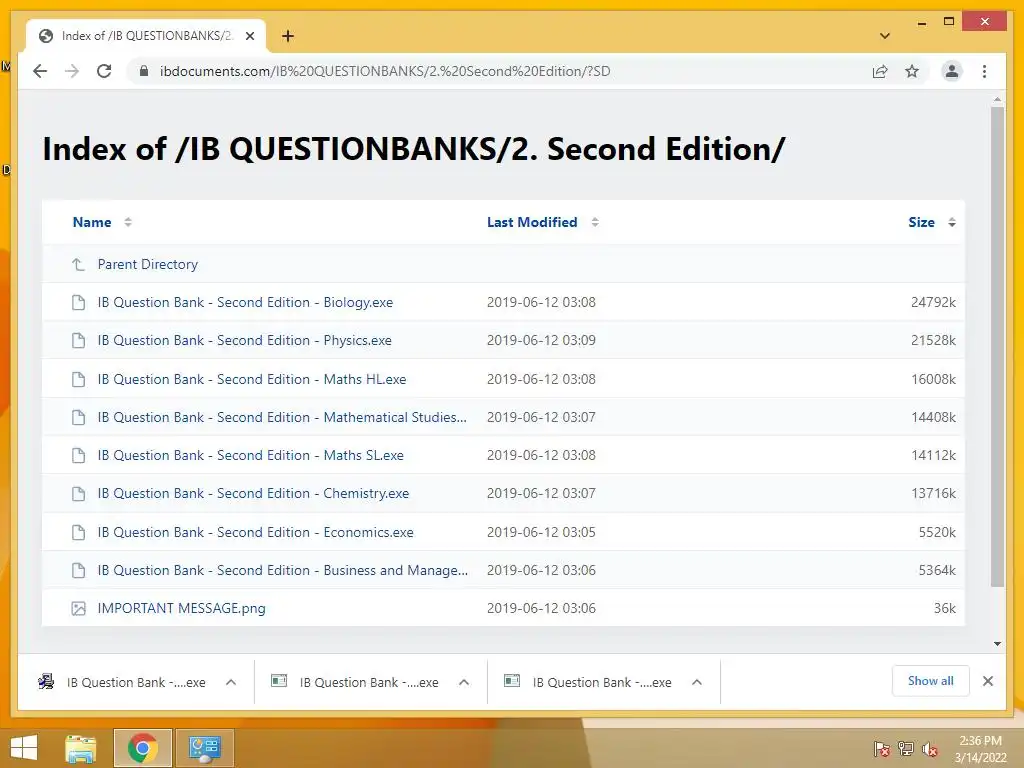This screenshot has height=768, width=1024.
Task: Reload the page with the refresh icon
Action: [x=104, y=71]
